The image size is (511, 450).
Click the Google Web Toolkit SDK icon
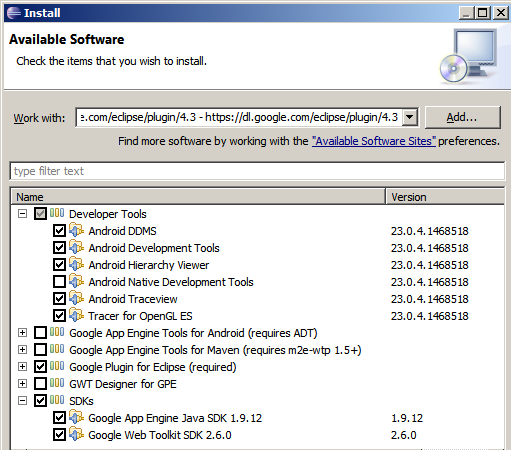pos(76,434)
